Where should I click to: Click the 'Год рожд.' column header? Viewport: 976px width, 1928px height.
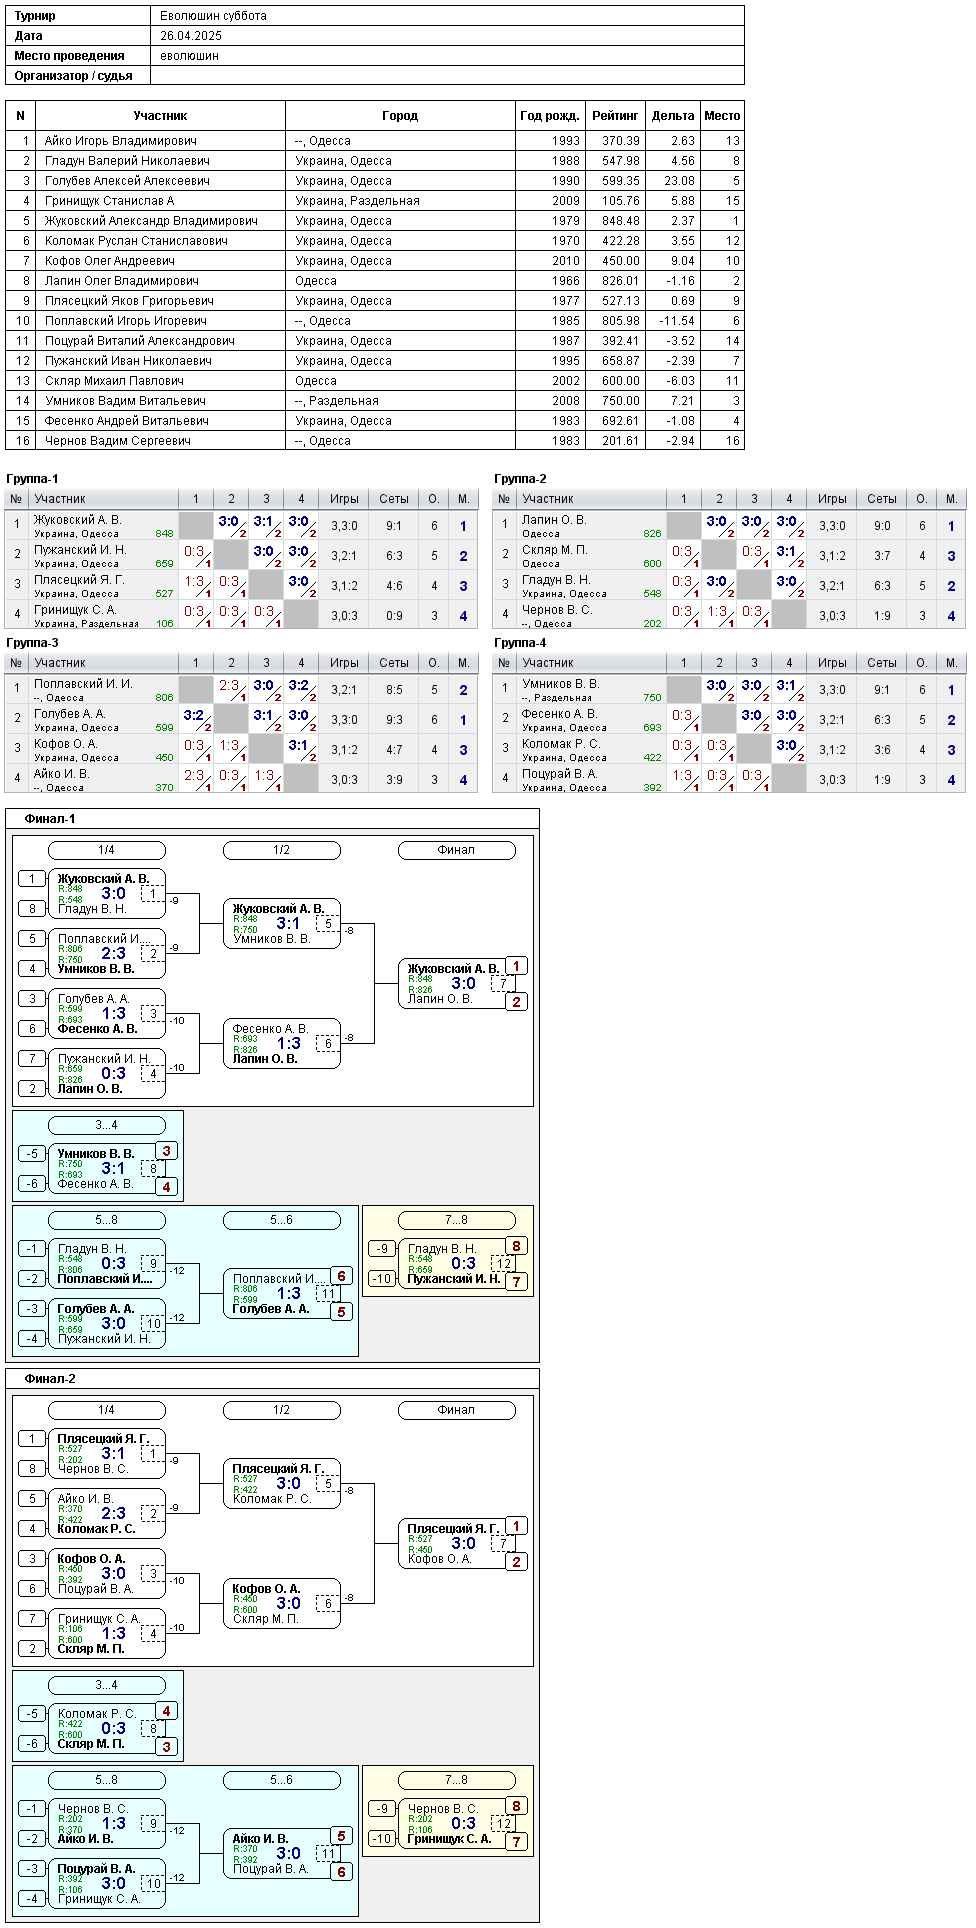tap(549, 116)
